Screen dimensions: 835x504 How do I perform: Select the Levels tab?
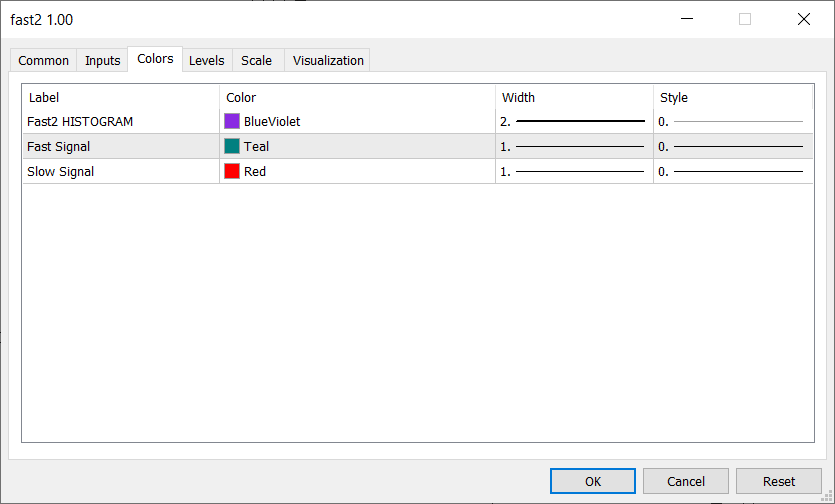pos(207,61)
